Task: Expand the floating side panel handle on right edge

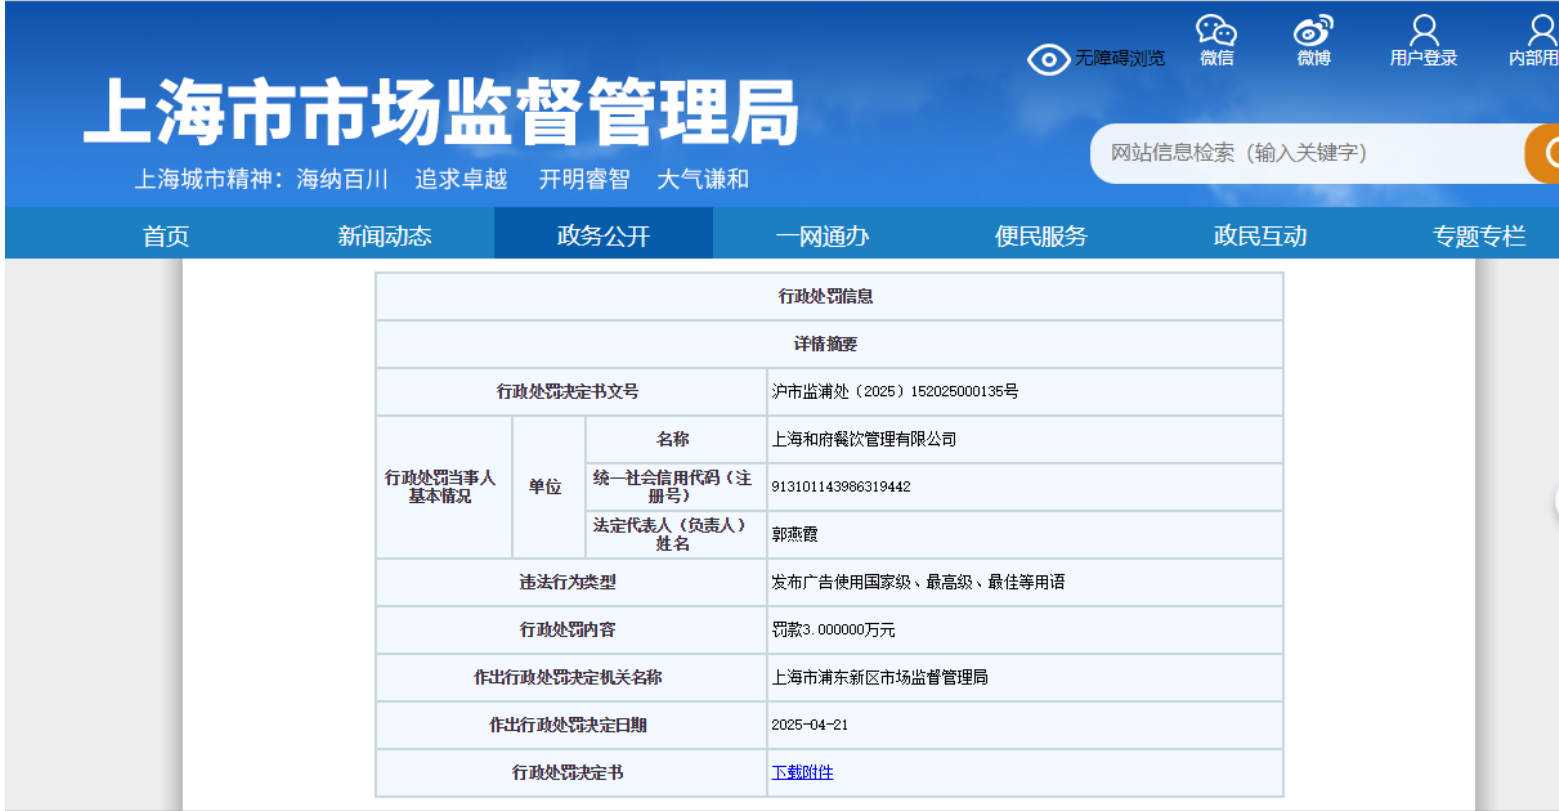Action: coord(1553,502)
